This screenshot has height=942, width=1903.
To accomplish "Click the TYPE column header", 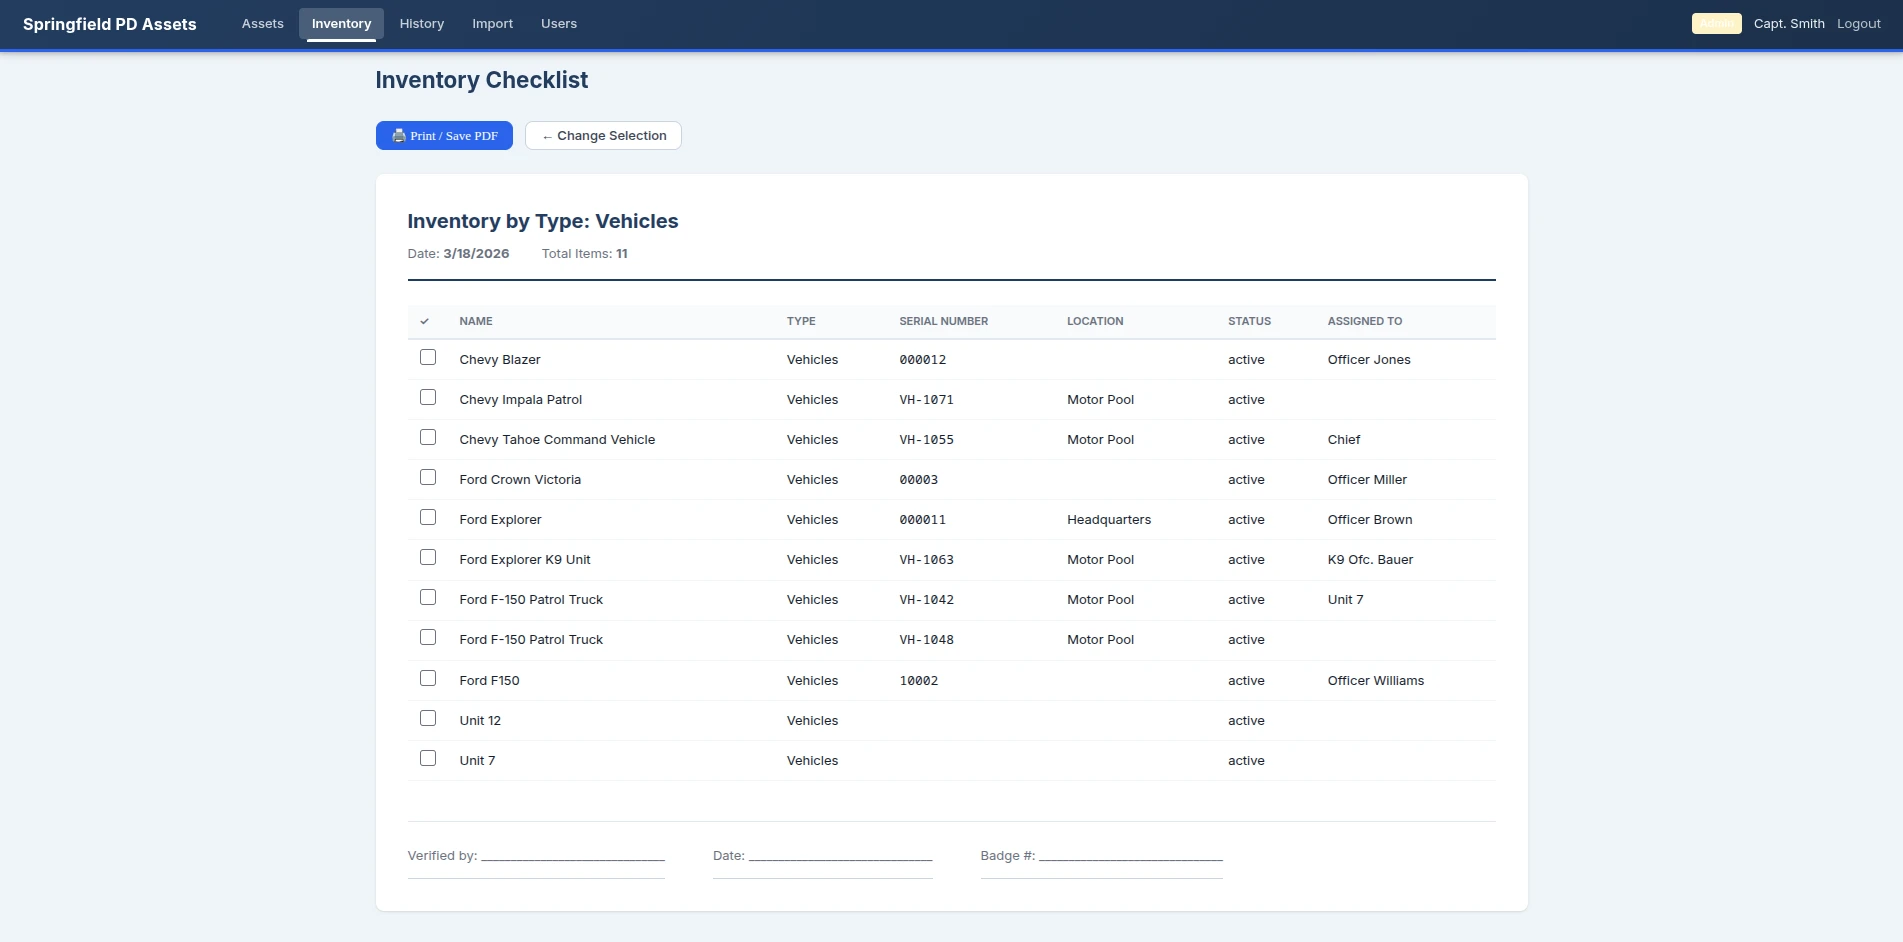I will pos(801,322).
